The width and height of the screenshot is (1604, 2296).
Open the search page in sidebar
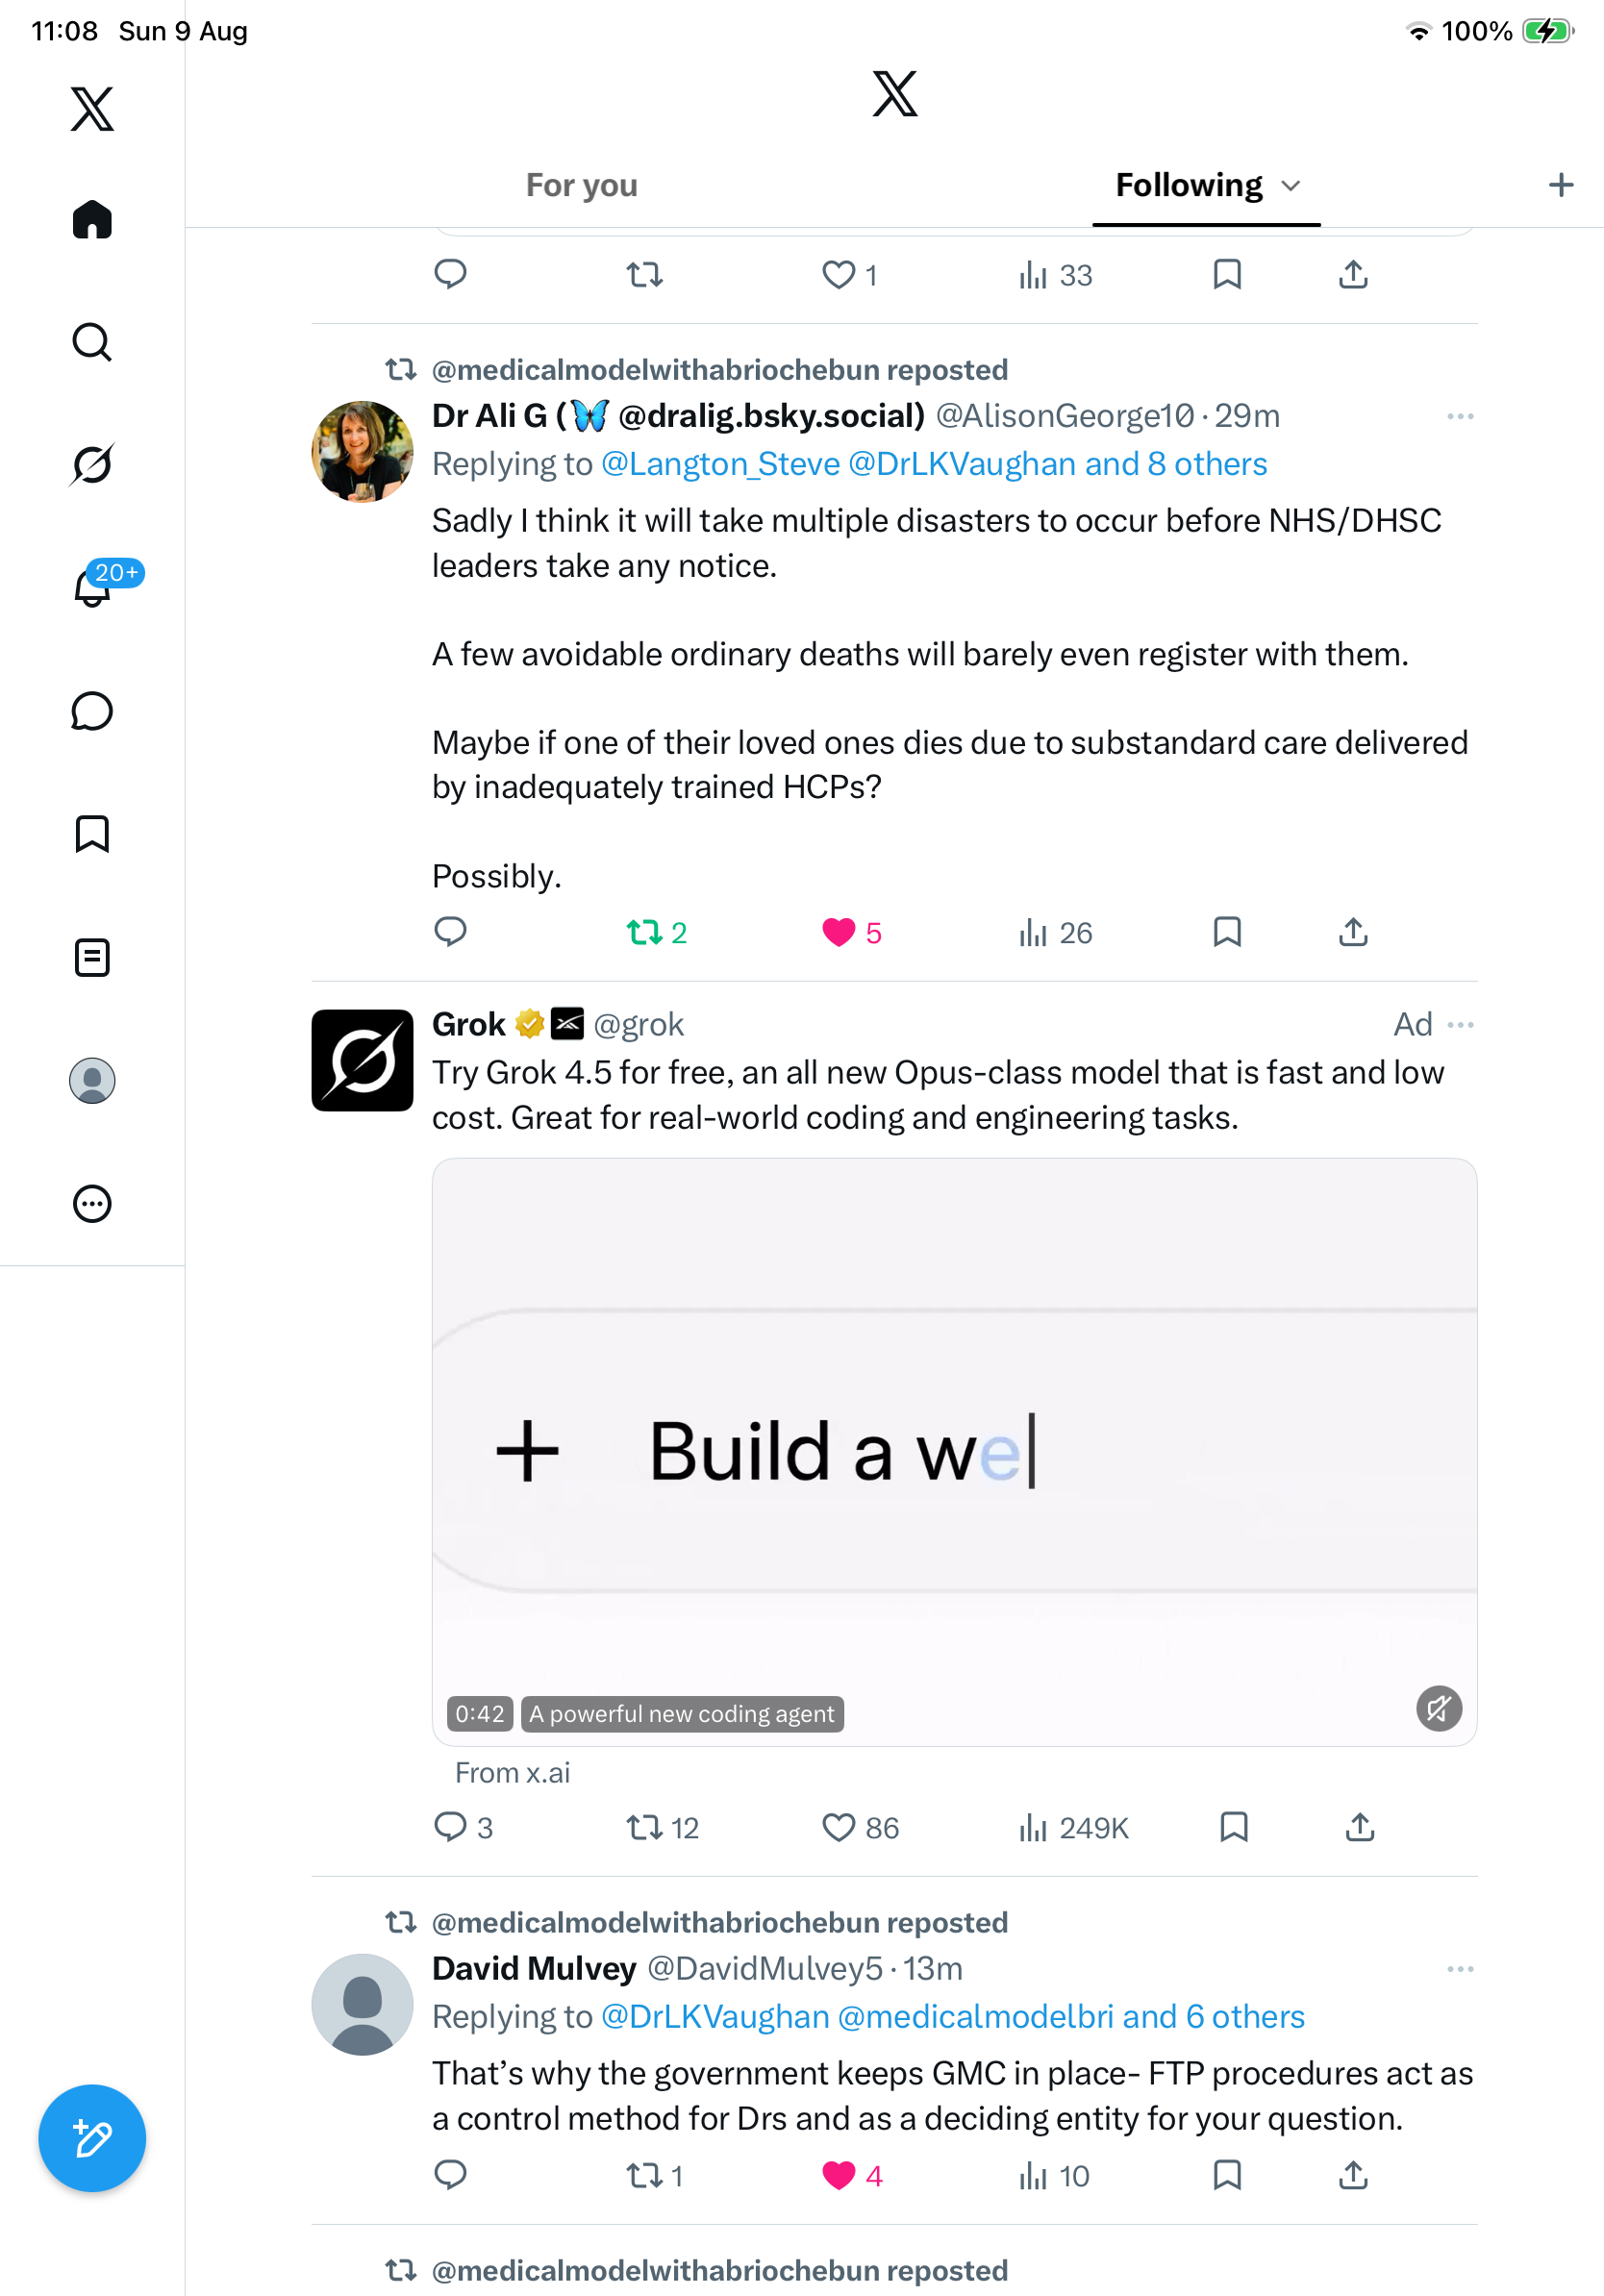(92, 342)
